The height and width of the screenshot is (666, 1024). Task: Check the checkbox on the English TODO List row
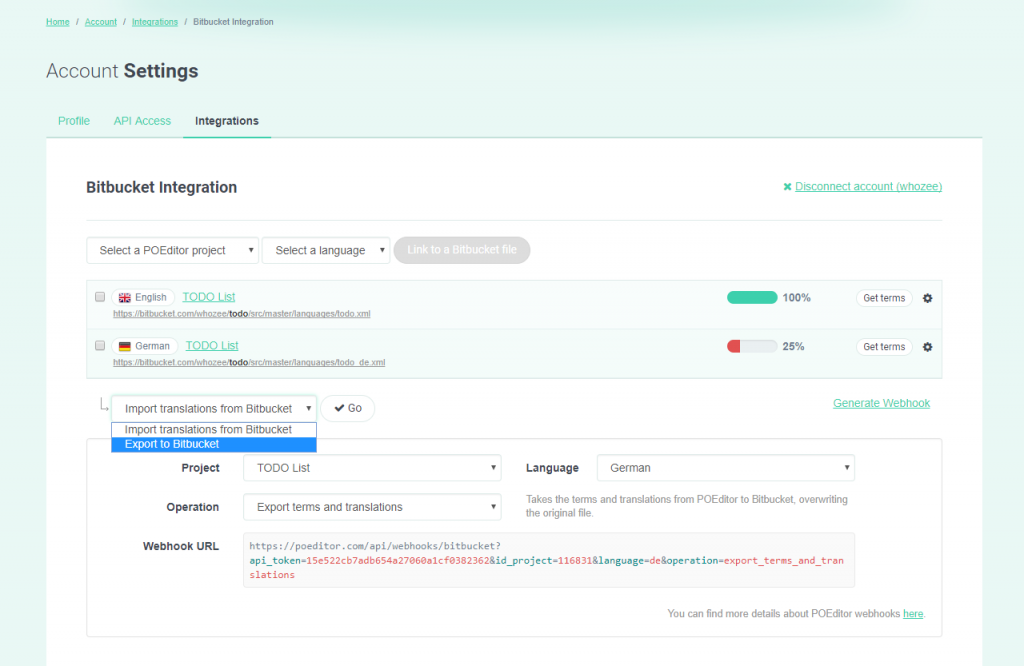point(100,296)
